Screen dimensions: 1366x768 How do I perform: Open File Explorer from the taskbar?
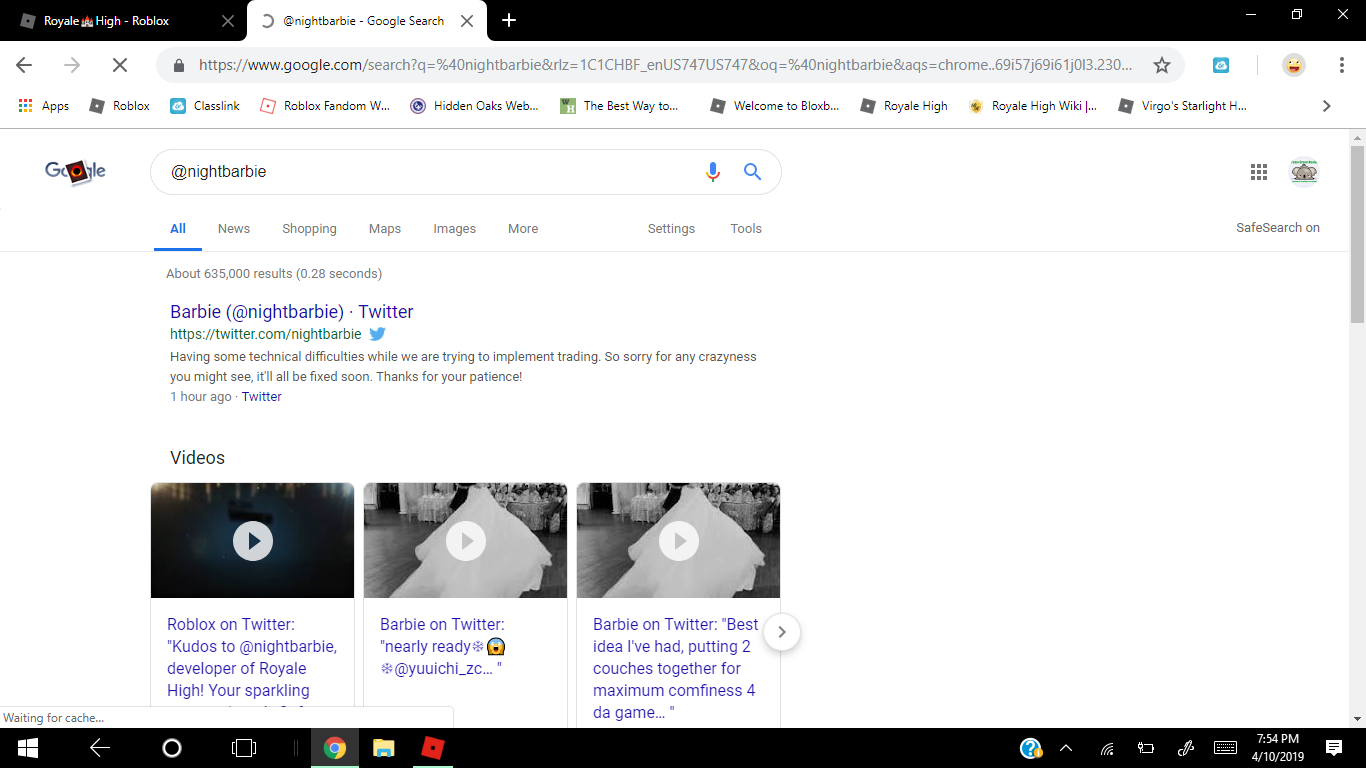click(383, 748)
